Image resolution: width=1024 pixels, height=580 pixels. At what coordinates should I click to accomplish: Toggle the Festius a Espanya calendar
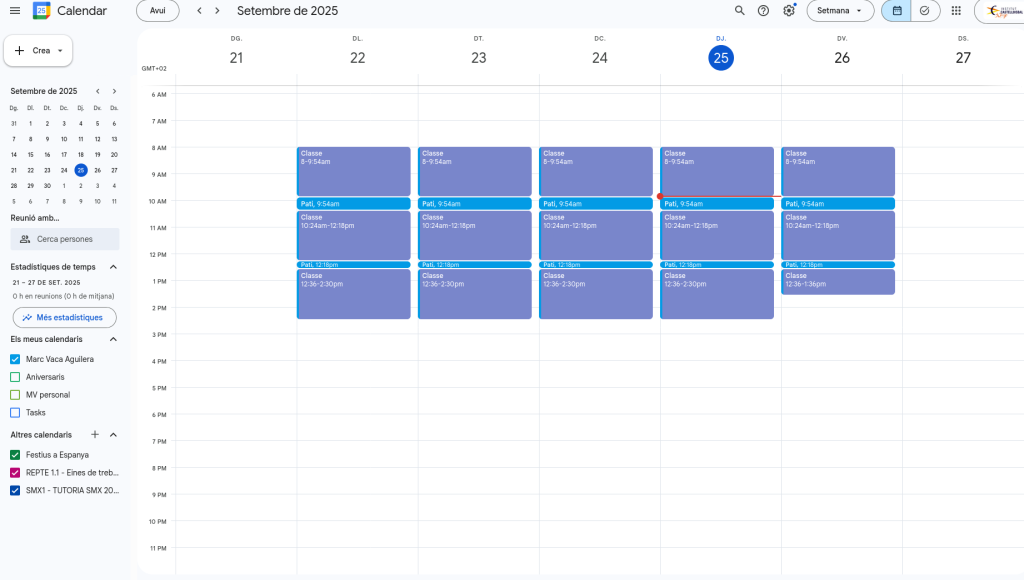click(15, 455)
